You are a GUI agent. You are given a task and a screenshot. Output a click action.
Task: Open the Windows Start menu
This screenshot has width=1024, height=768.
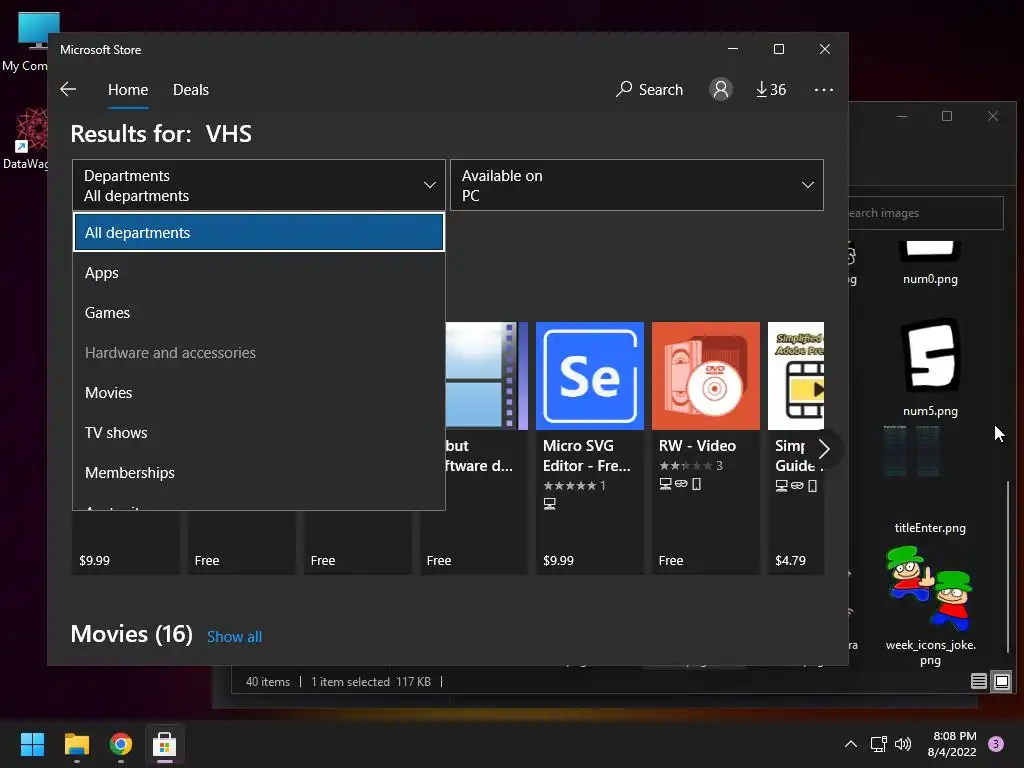tap(32, 744)
